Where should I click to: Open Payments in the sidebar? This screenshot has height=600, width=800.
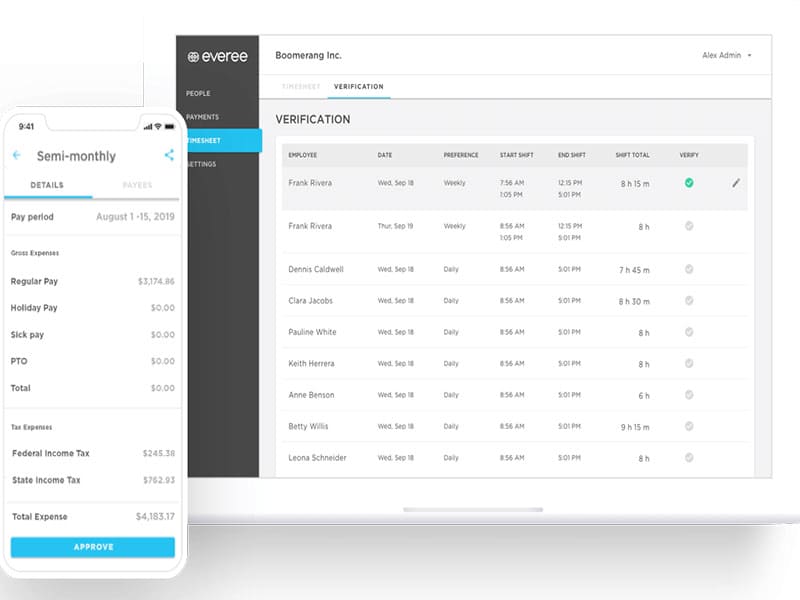tap(203, 117)
